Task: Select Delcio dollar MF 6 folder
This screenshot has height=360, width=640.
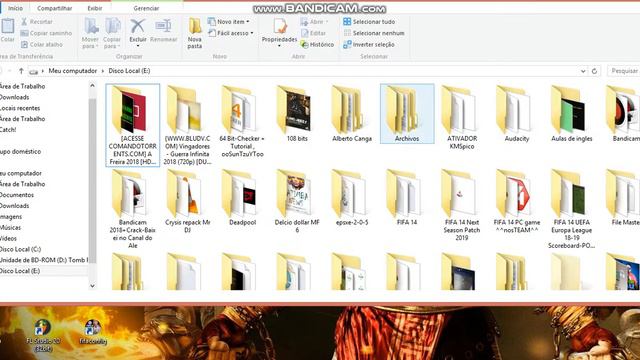Action: tap(297, 201)
